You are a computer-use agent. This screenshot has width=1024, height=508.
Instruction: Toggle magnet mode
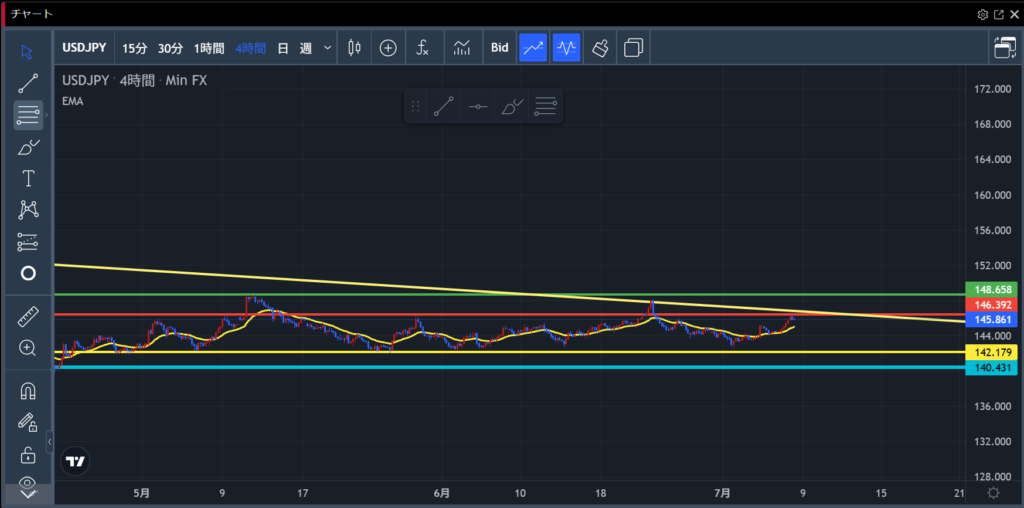(27, 391)
